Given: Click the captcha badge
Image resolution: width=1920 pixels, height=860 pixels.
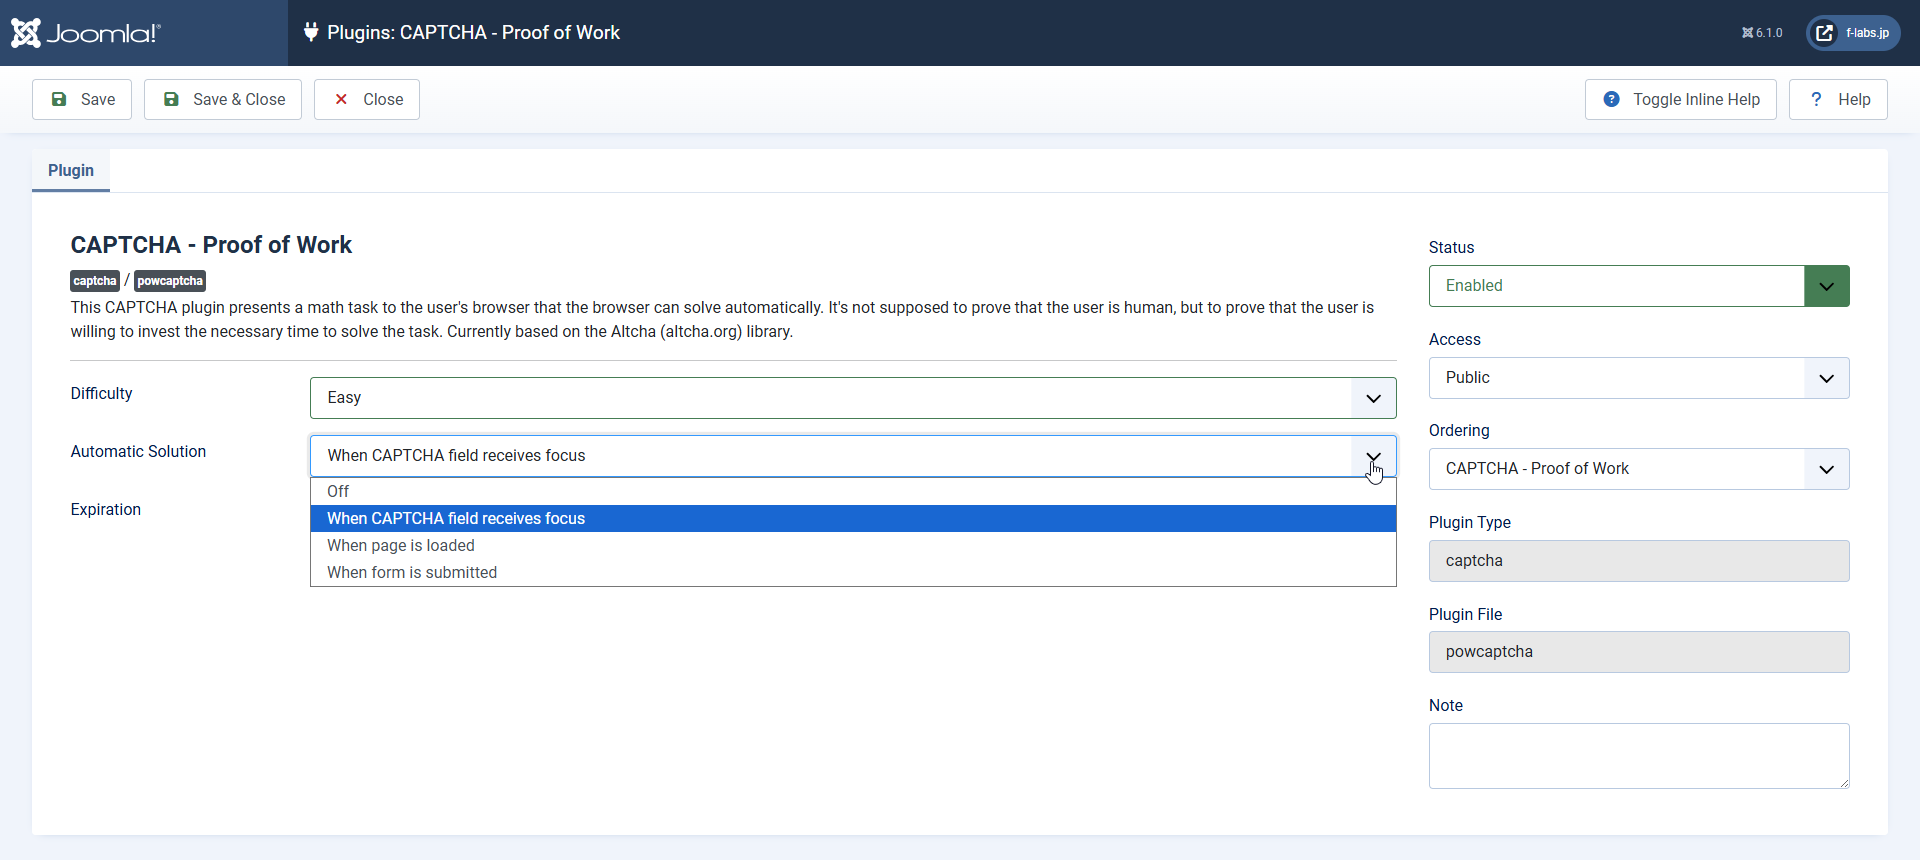Looking at the screenshot, I should pos(95,281).
